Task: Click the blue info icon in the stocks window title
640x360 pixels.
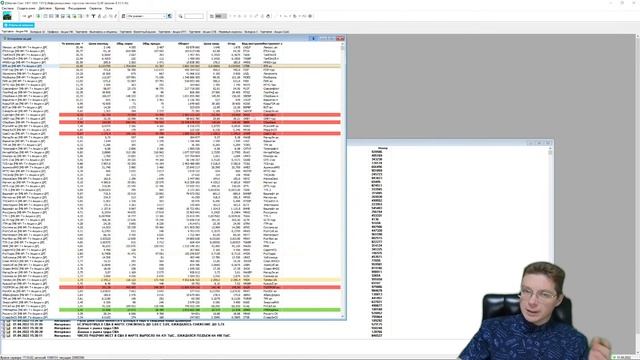Action: tap(313, 38)
